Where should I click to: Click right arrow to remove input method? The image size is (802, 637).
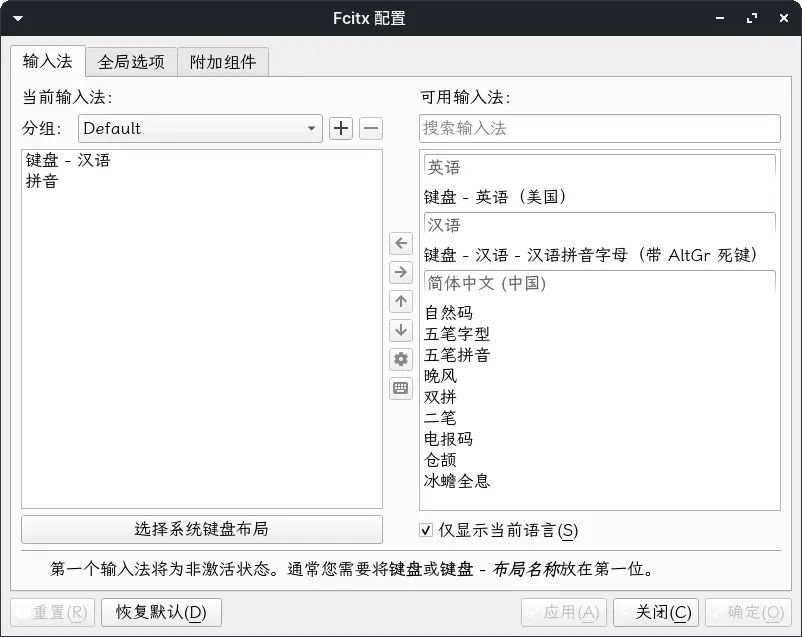pos(401,272)
